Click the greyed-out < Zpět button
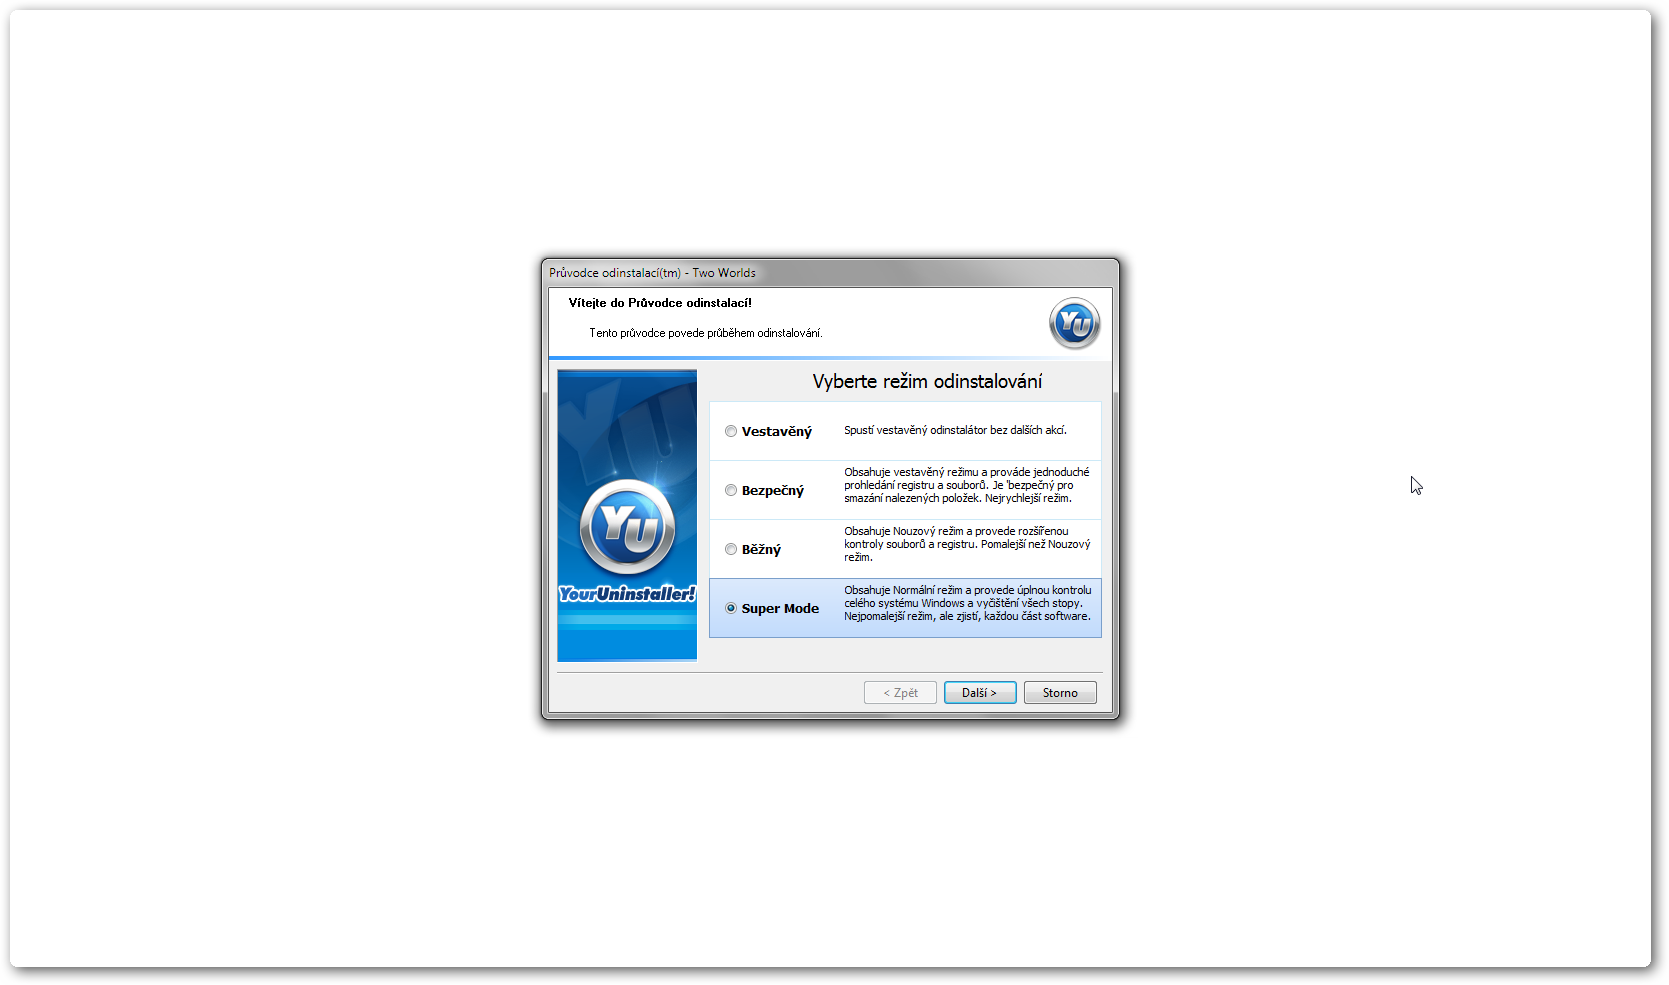Screen dimensions: 1669x985 click(900, 693)
